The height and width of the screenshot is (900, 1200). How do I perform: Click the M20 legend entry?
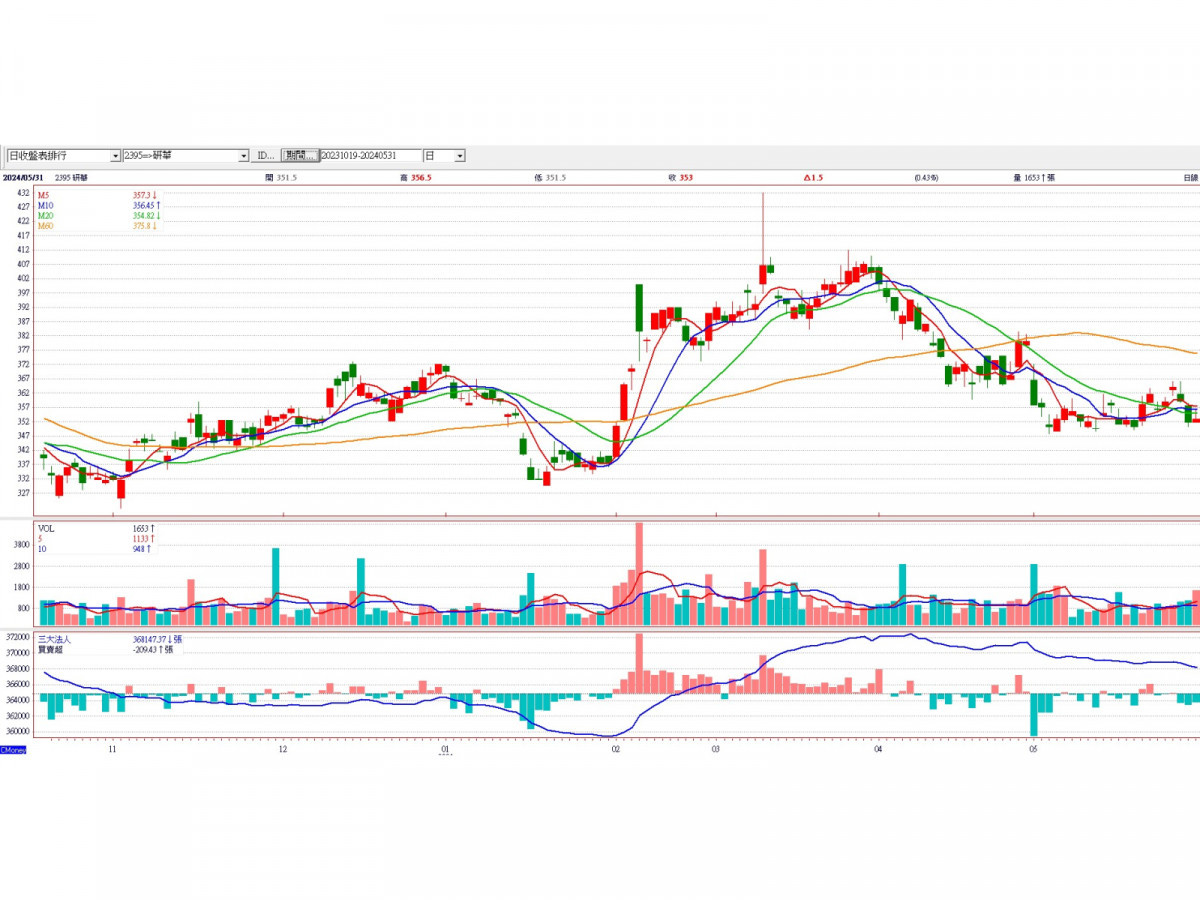45,216
